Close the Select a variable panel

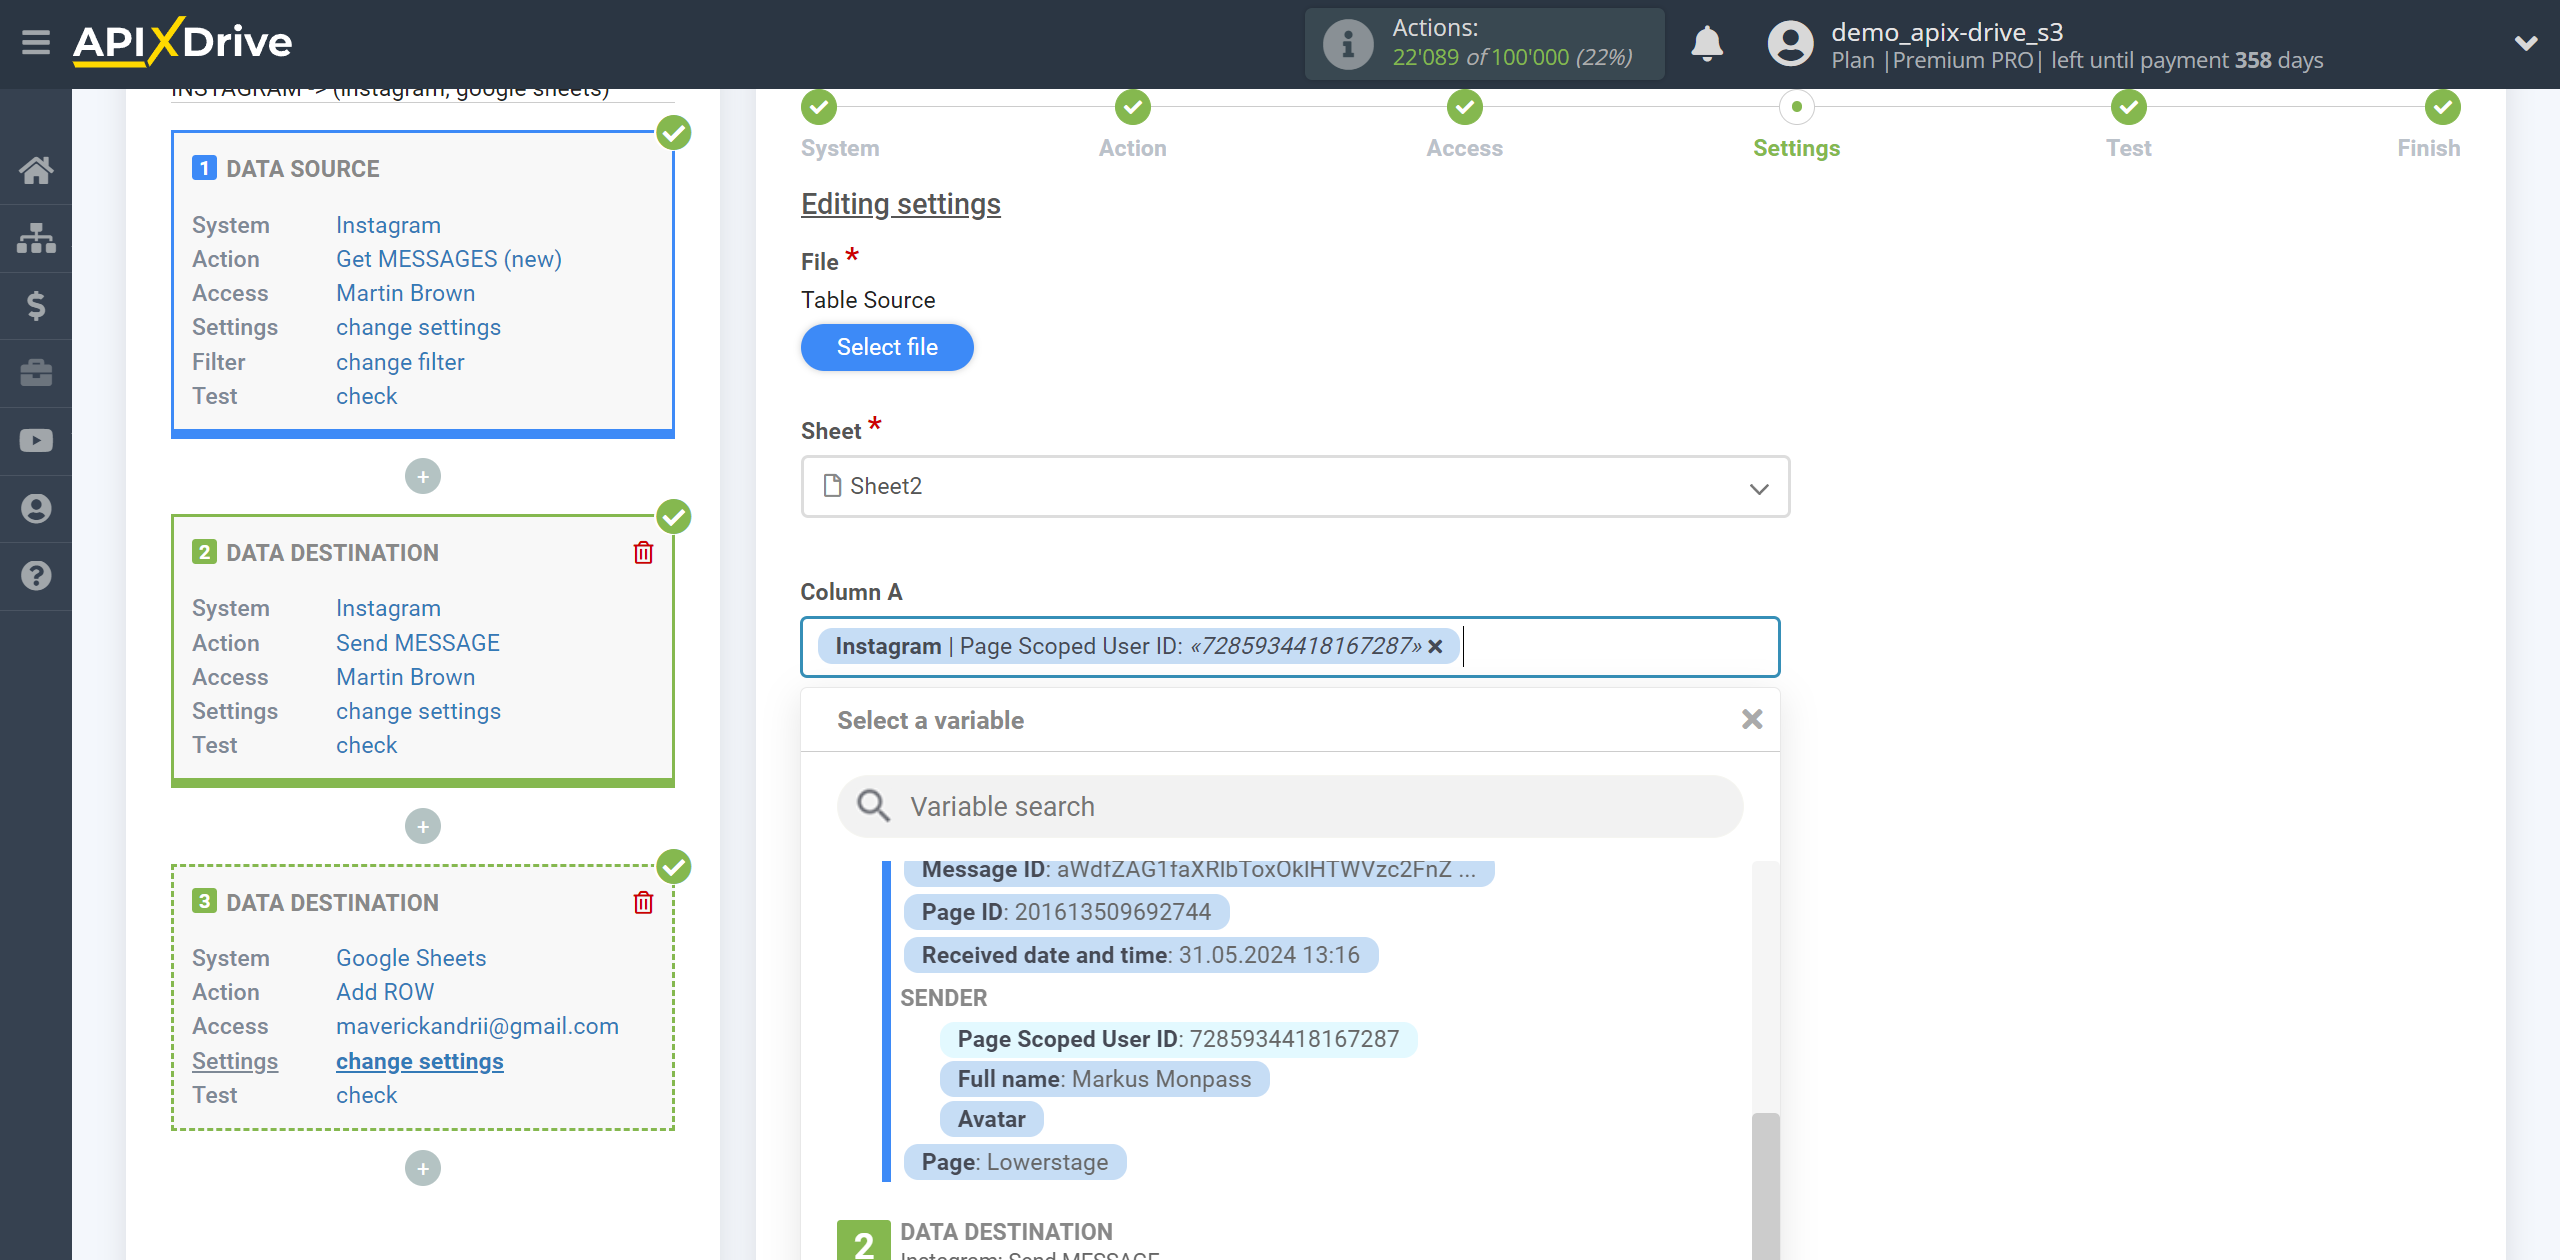pyautogui.click(x=1752, y=720)
